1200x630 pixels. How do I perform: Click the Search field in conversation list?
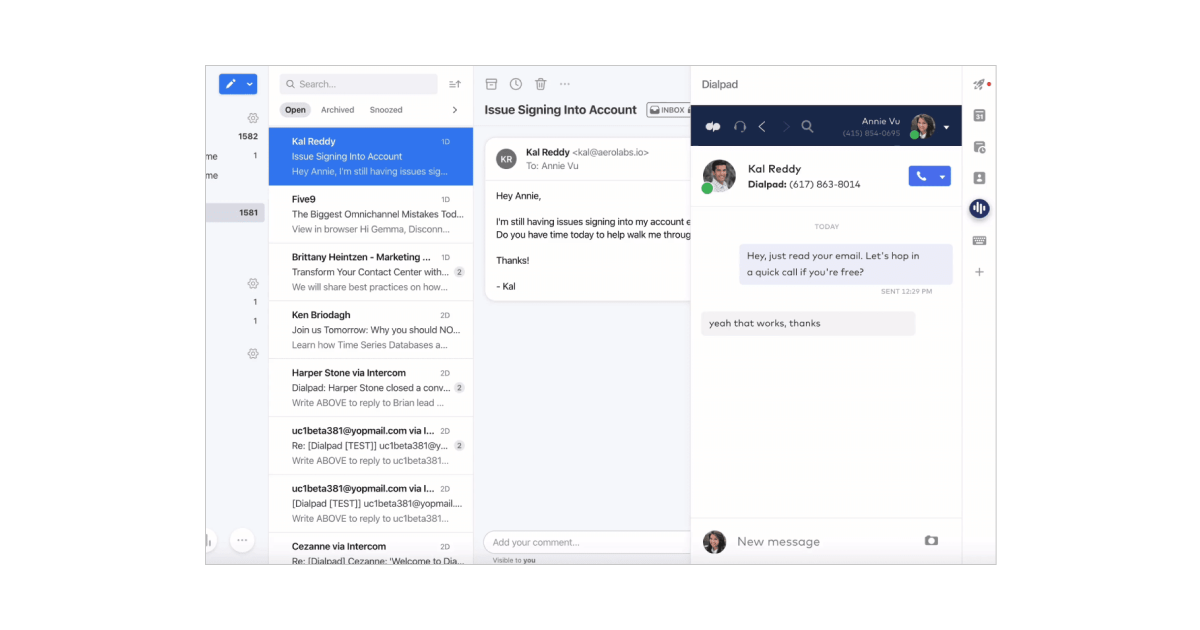(x=358, y=84)
